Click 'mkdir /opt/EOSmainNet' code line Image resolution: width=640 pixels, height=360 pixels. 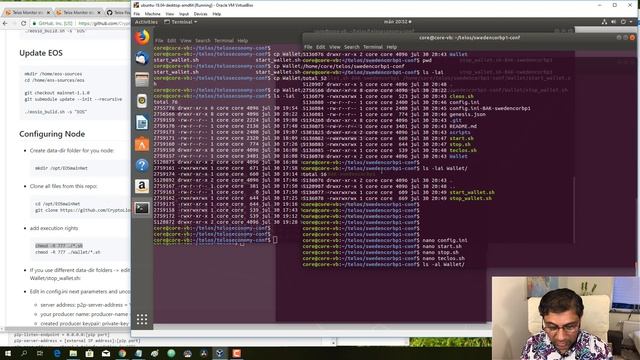tap(61, 168)
